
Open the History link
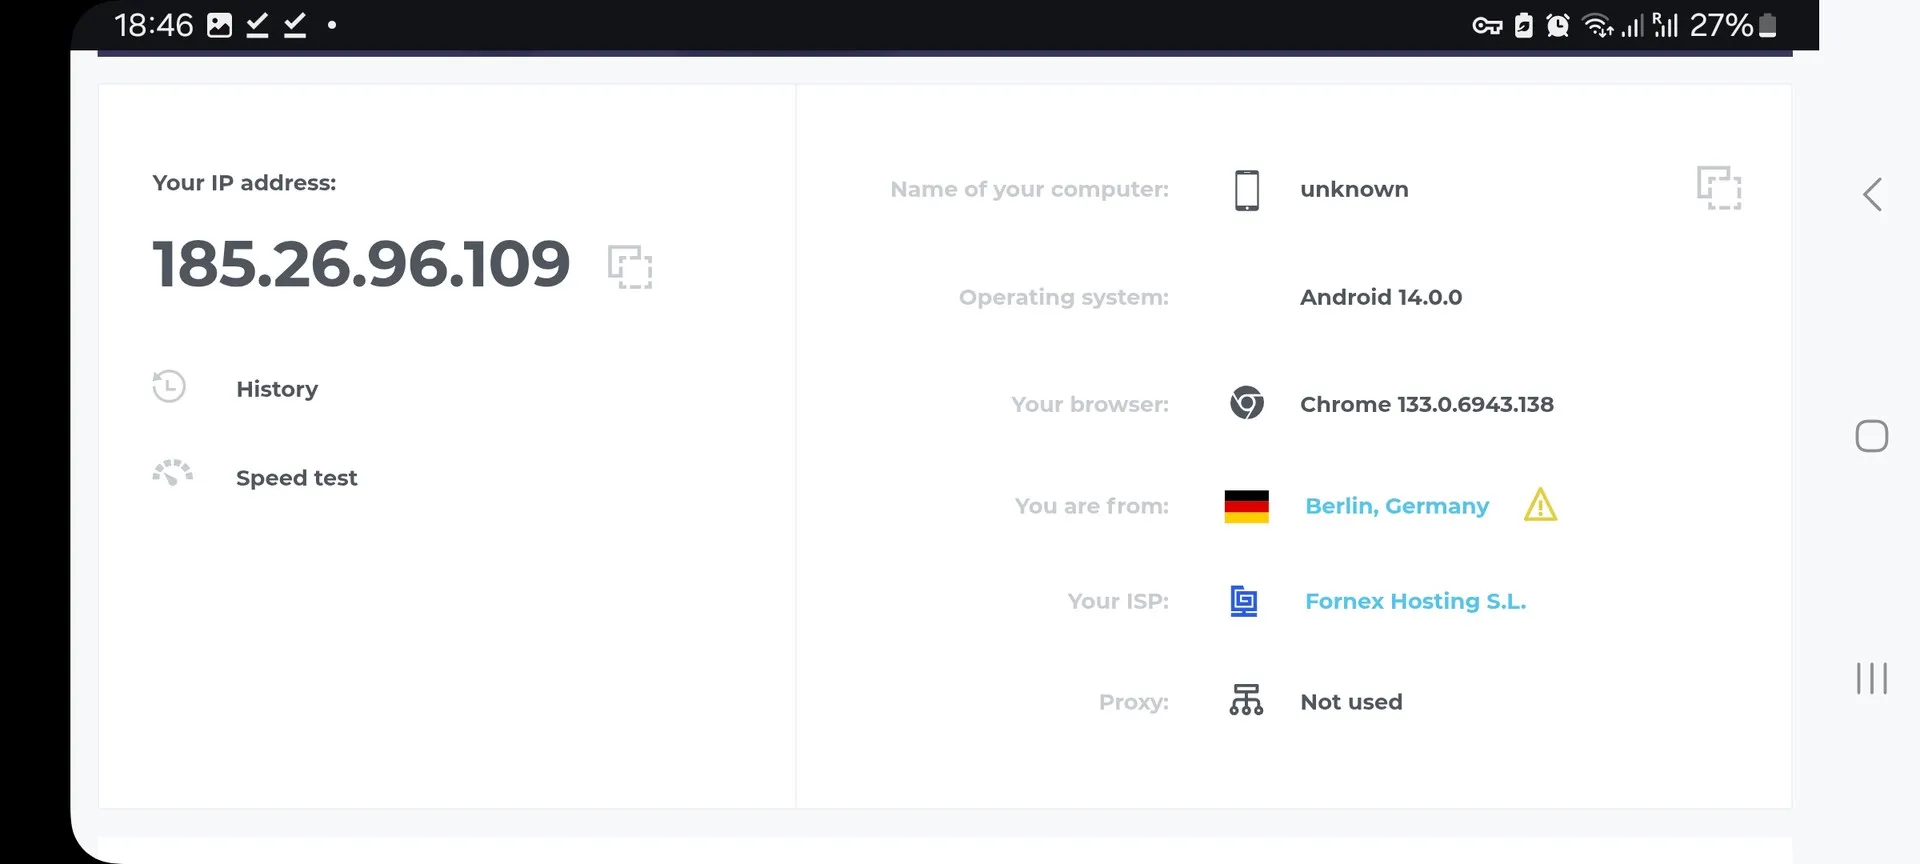coord(277,389)
